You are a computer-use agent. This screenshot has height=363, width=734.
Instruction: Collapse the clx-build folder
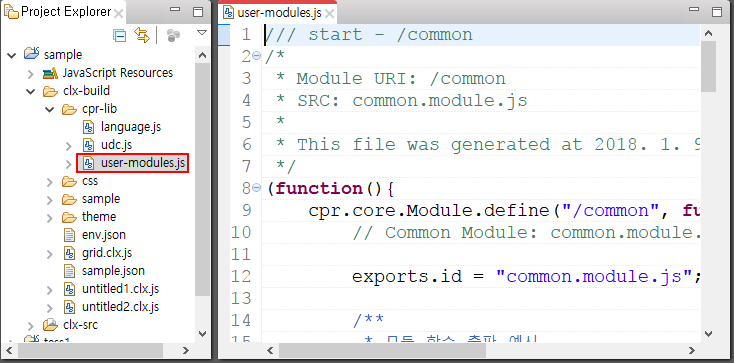tap(31, 91)
